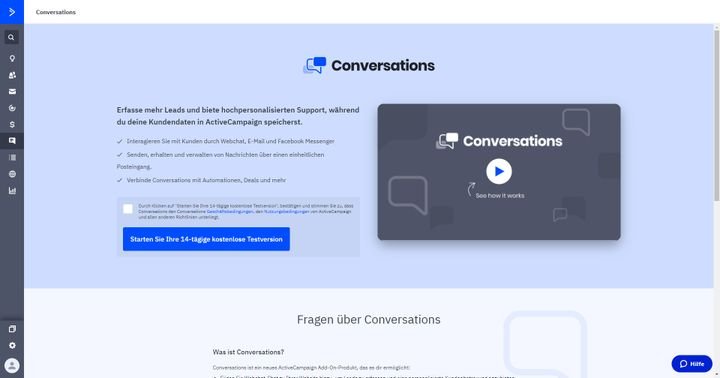The height and width of the screenshot is (378, 720).
Task: Open Site via the globe icon in the sidebar
Action: click(12, 174)
